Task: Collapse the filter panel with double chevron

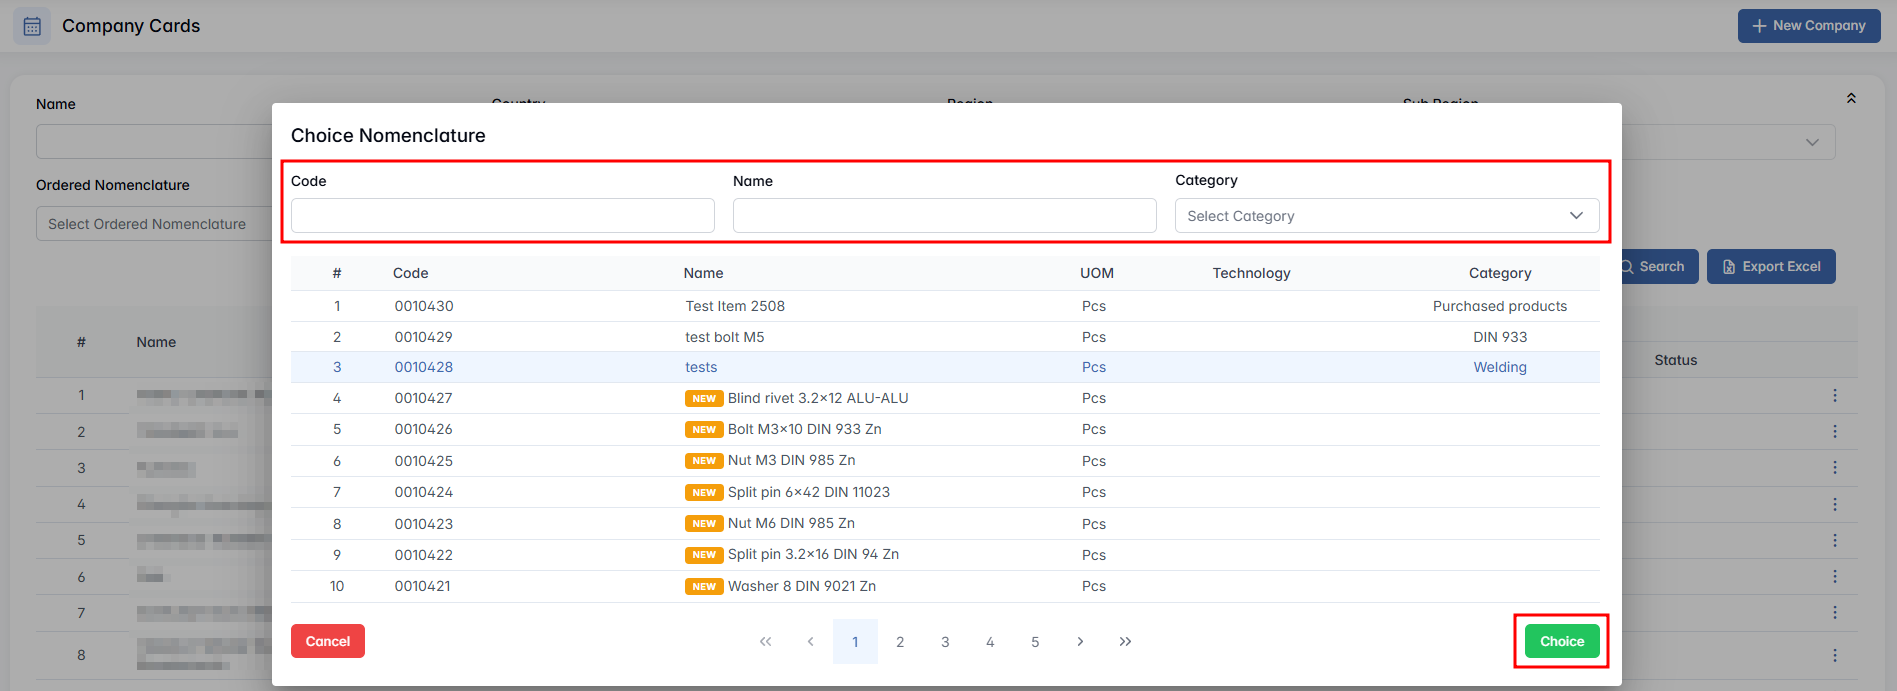Action: tap(1851, 98)
